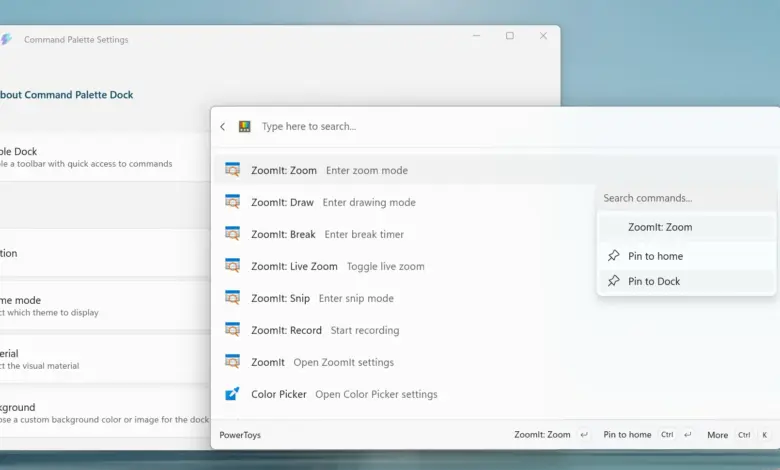The image size is (780, 470).
Task: Click the Command Palette Settings lightning logo
Action: pos(6,39)
